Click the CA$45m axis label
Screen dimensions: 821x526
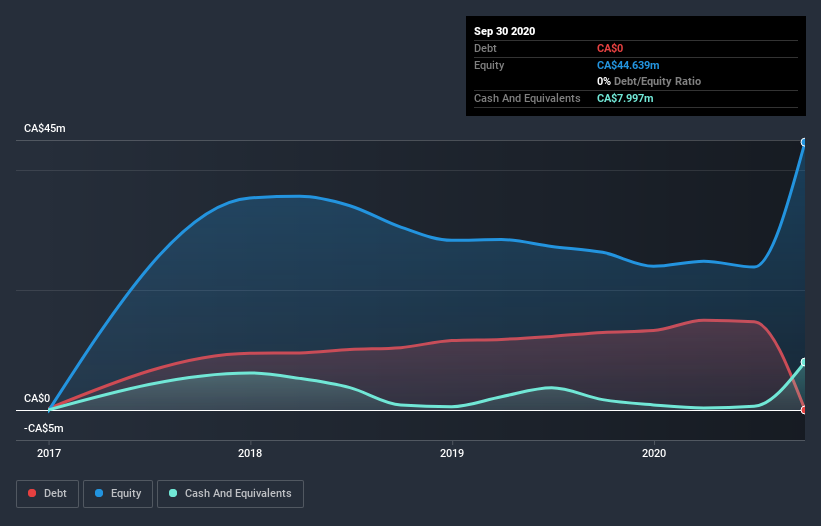click(x=45, y=129)
